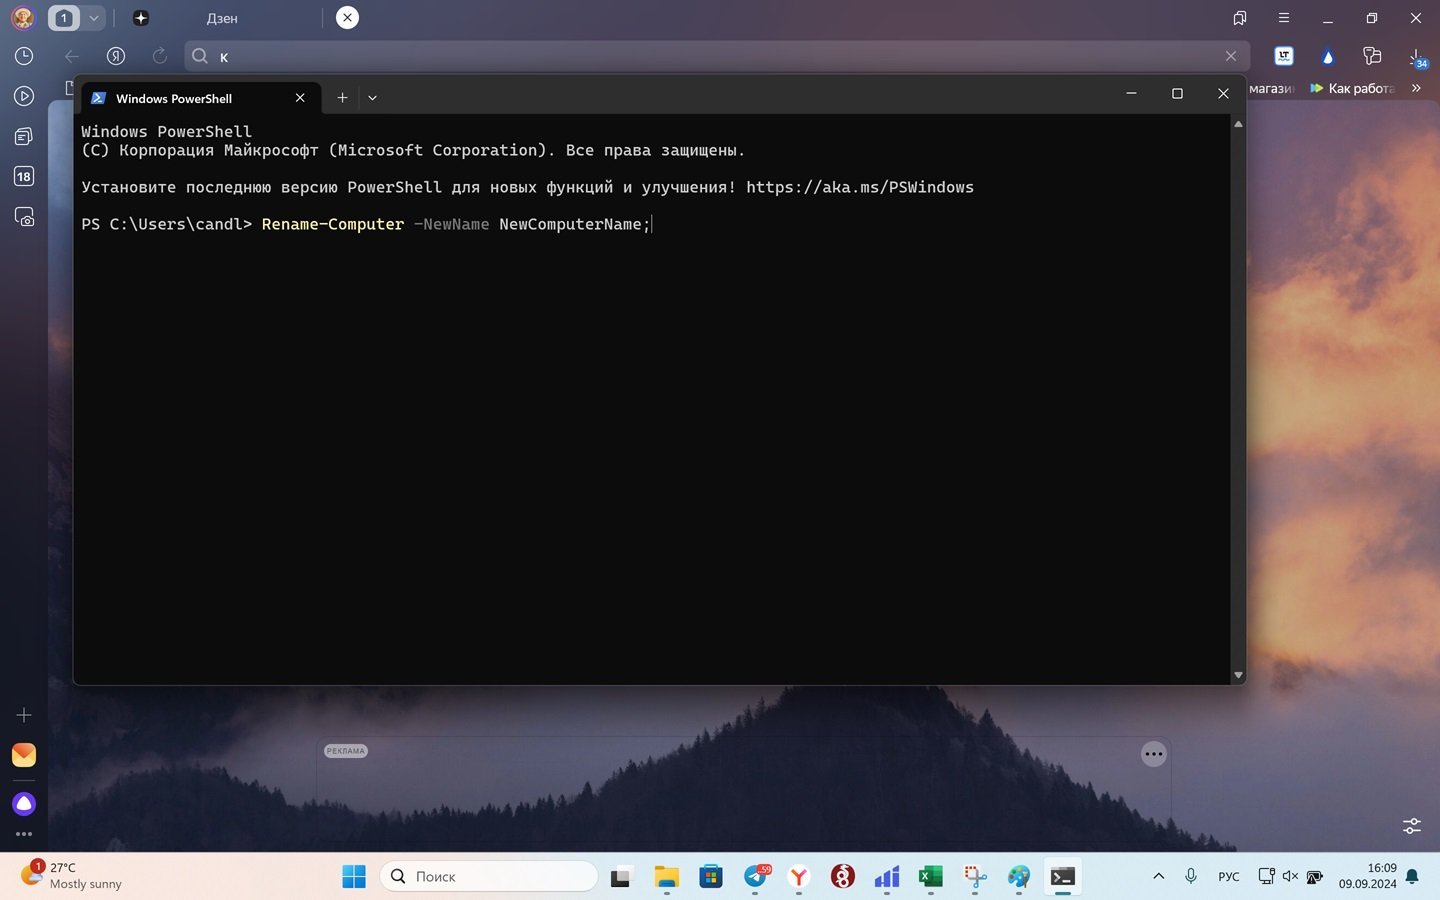The height and width of the screenshot is (900, 1440).
Task: Open Excel from taskbar
Action: click(x=931, y=877)
